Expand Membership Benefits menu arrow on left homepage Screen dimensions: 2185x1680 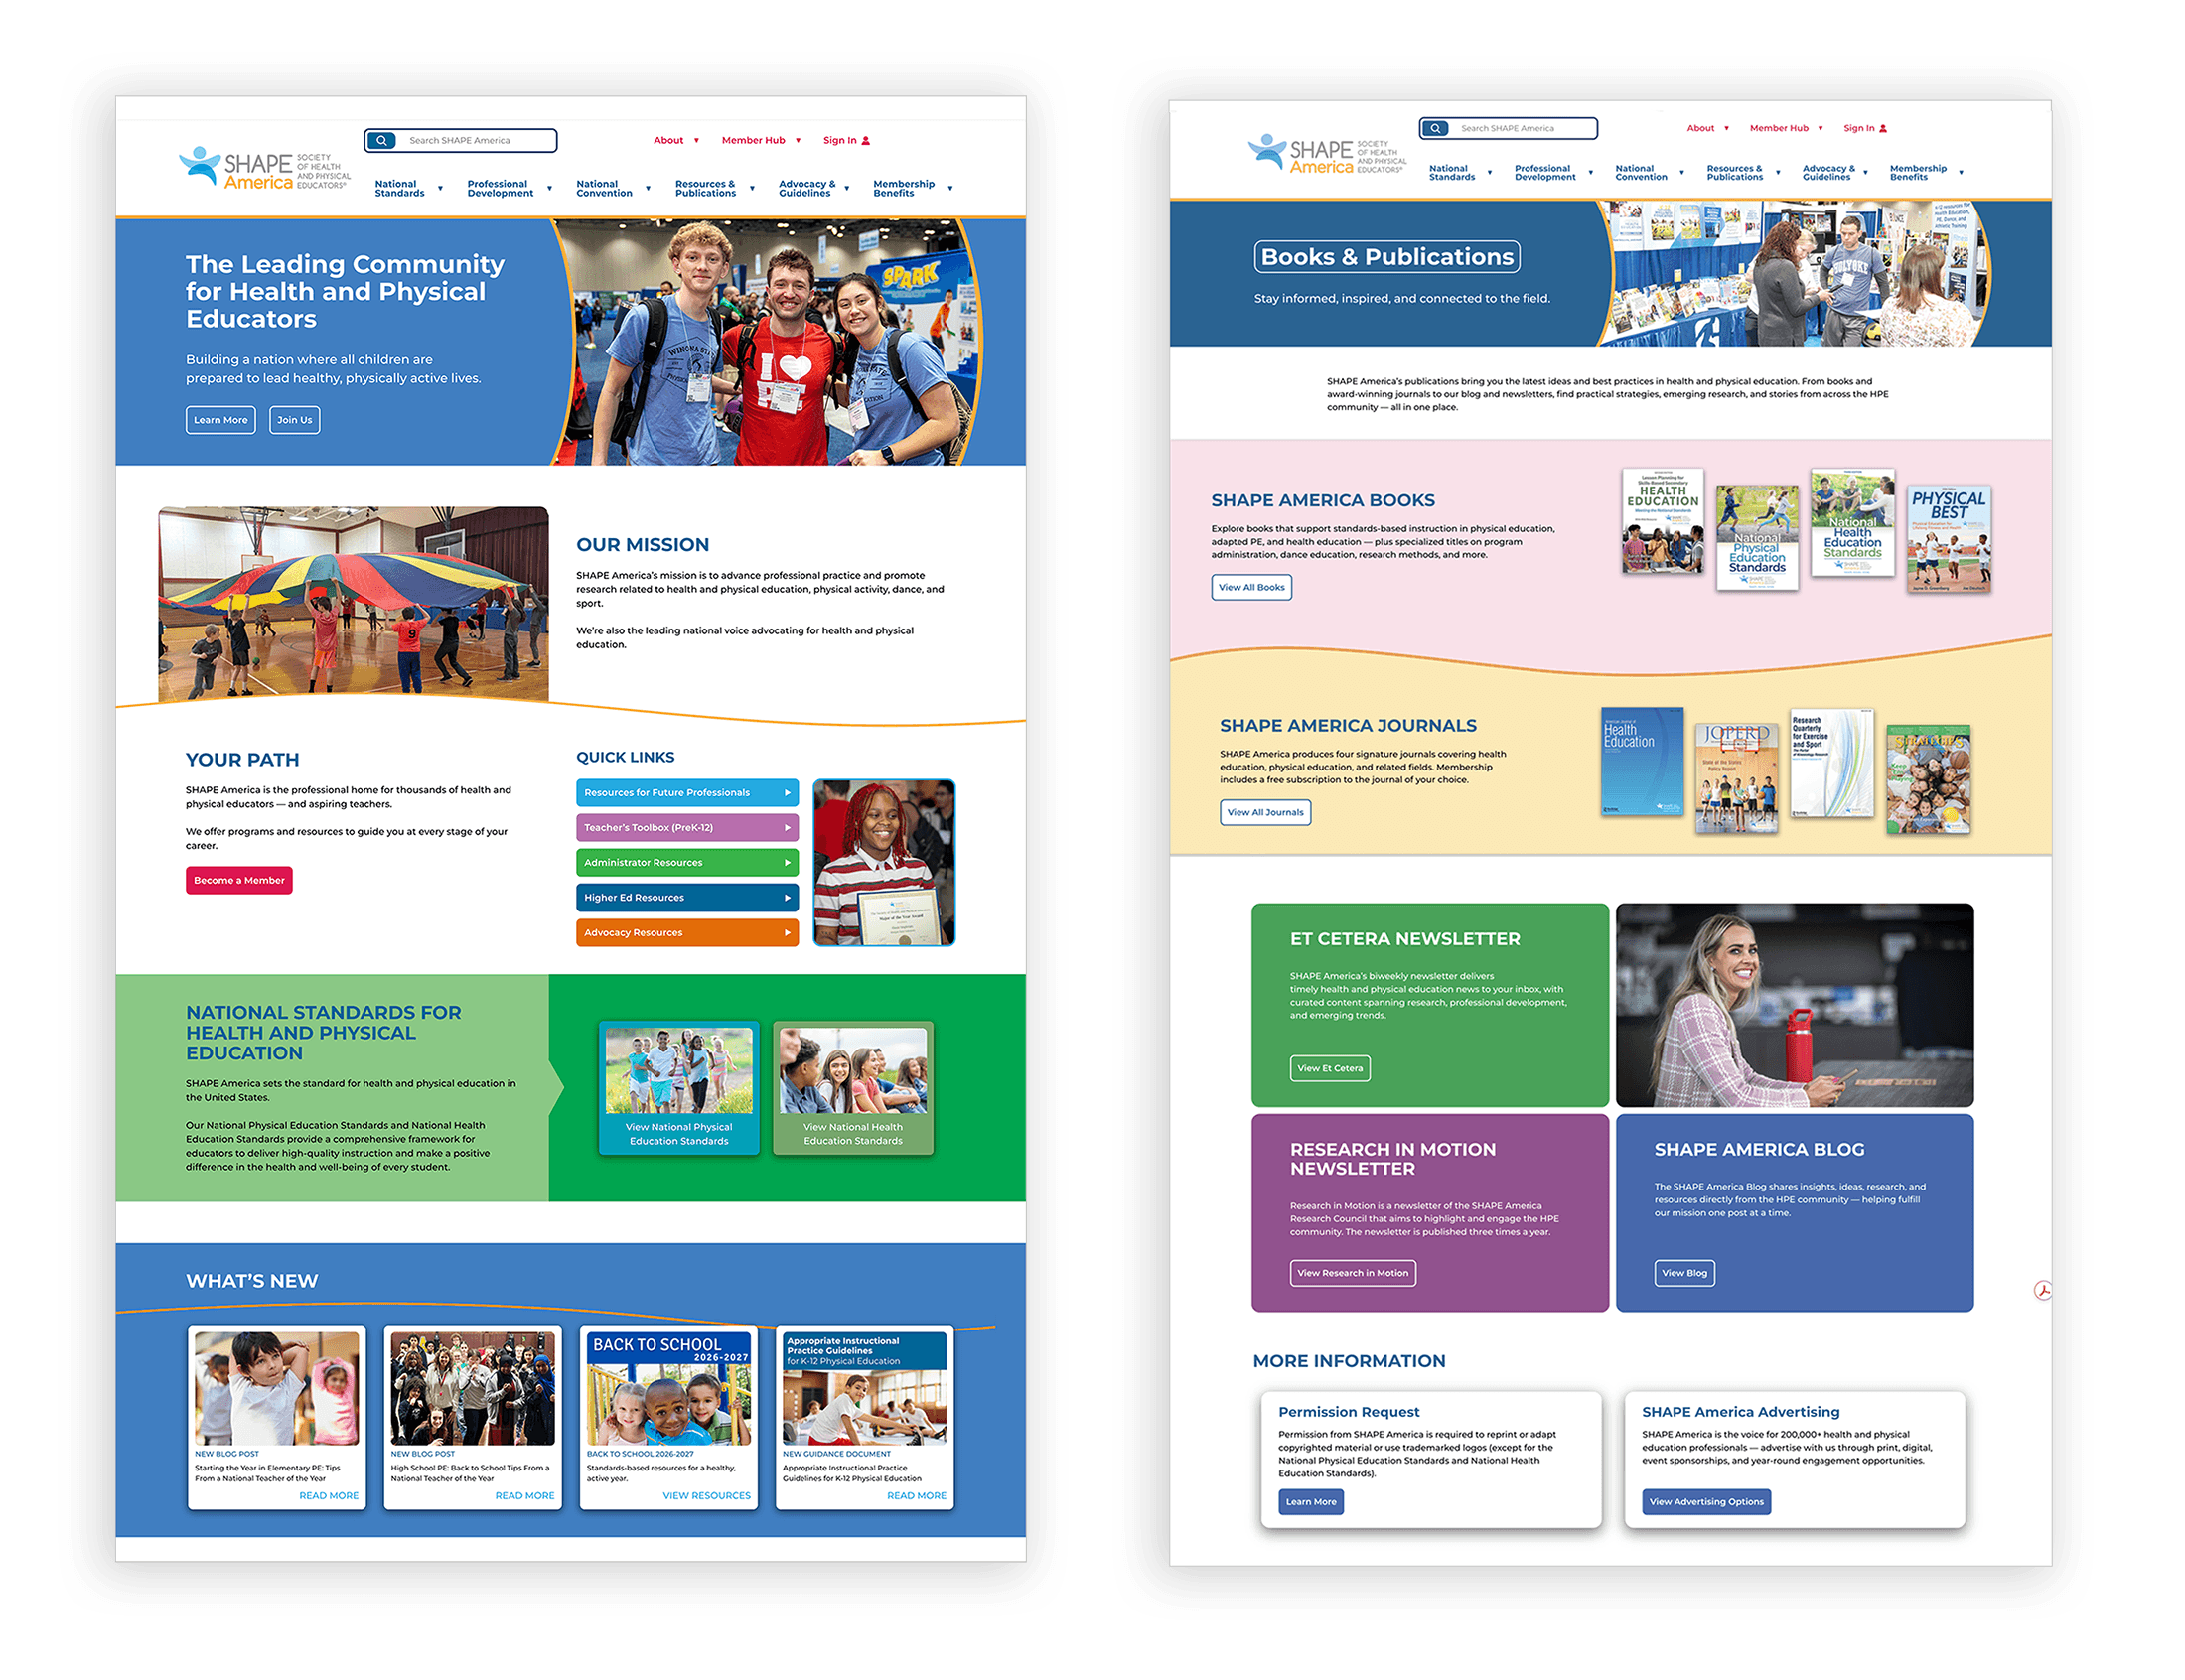pos(950,188)
